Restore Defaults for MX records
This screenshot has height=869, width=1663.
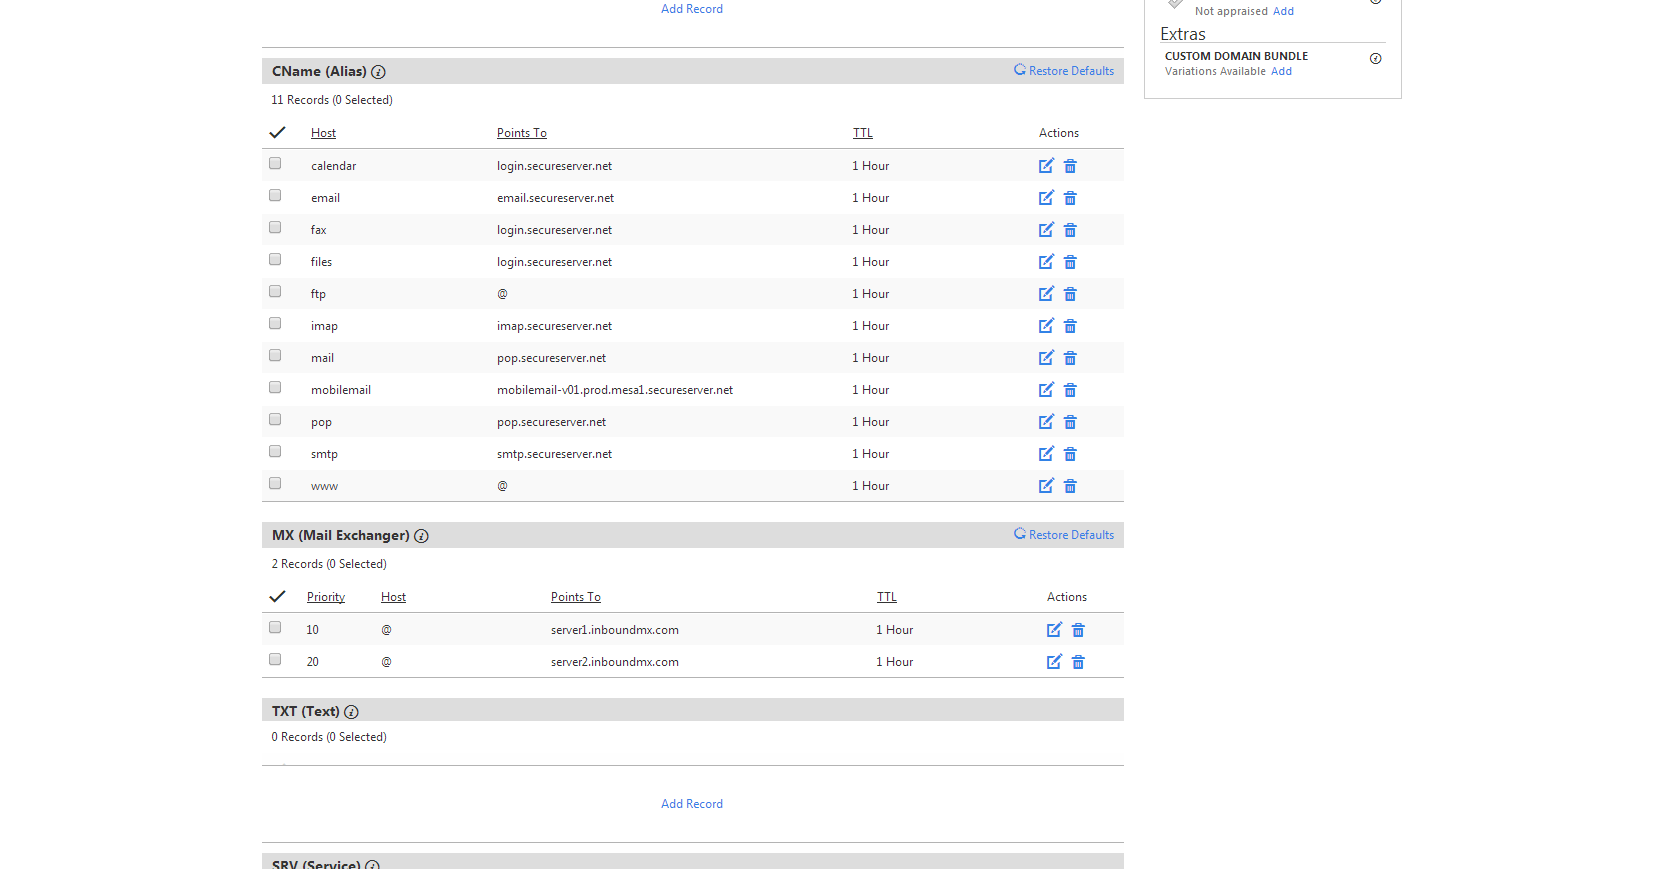pos(1064,535)
